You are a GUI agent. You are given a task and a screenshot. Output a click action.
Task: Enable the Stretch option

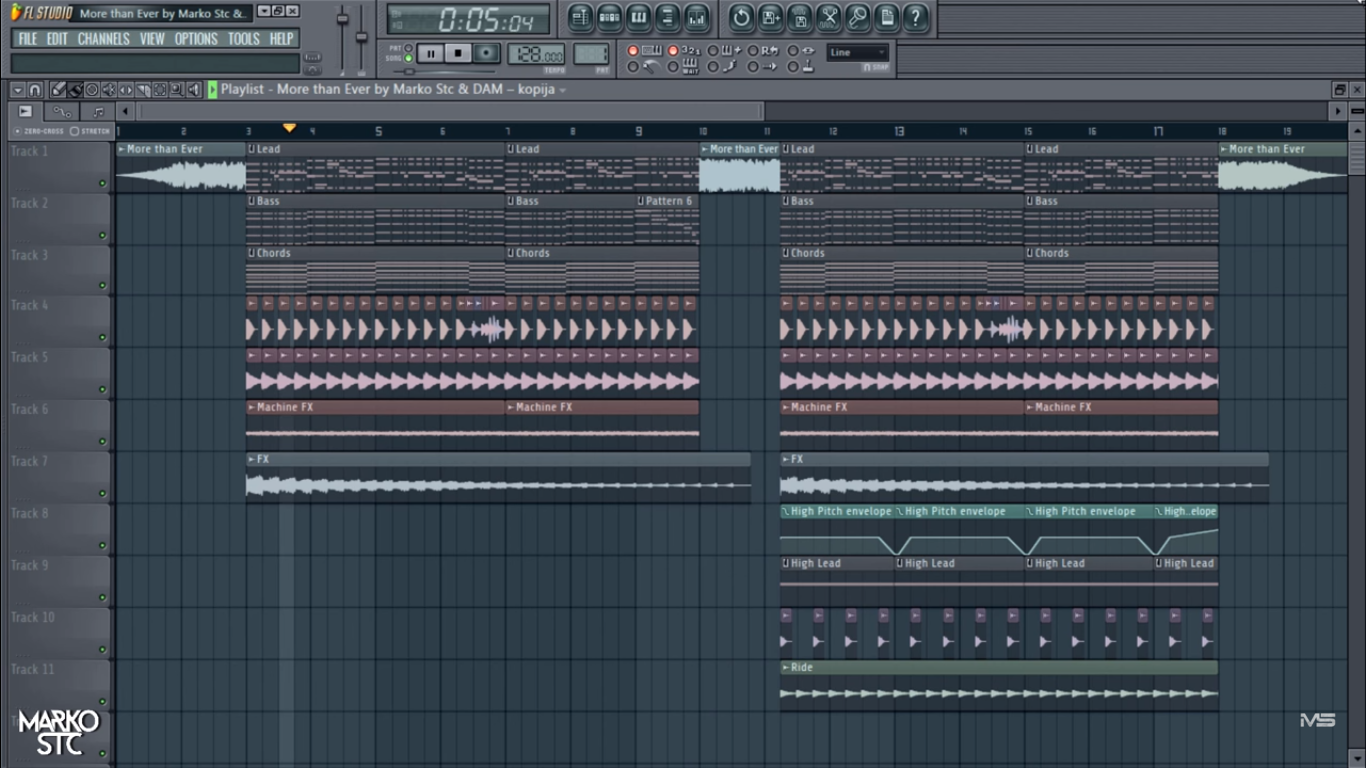coord(75,131)
